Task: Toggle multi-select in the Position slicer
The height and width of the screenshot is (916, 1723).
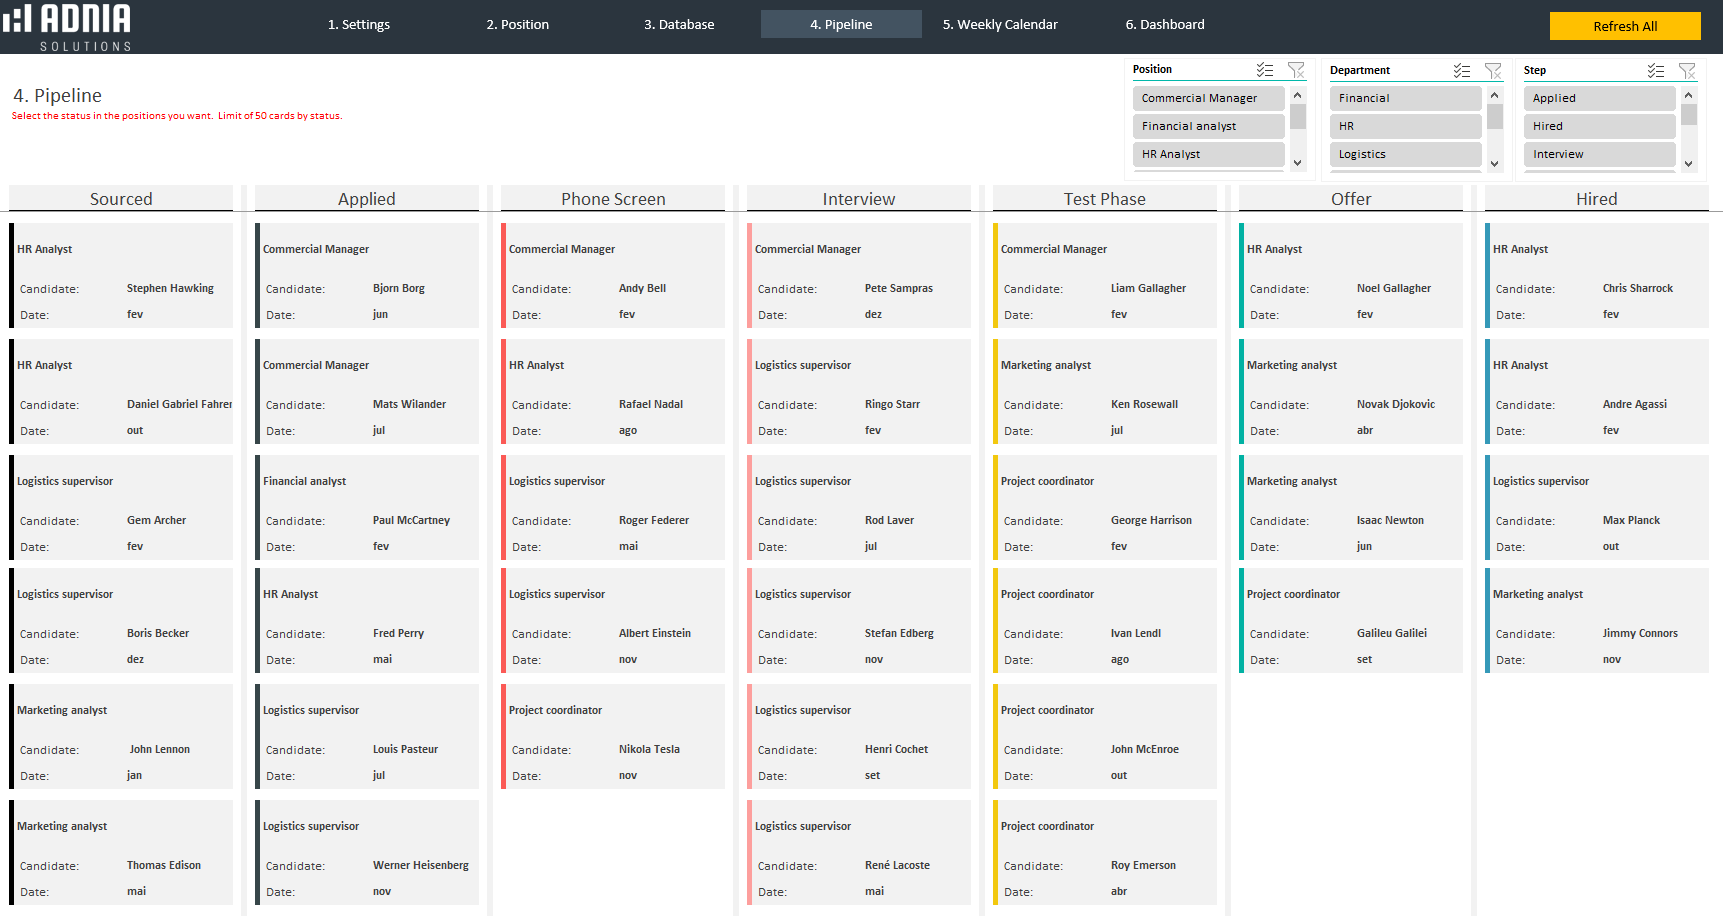Action: pyautogui.click(x=1265, y=70)
